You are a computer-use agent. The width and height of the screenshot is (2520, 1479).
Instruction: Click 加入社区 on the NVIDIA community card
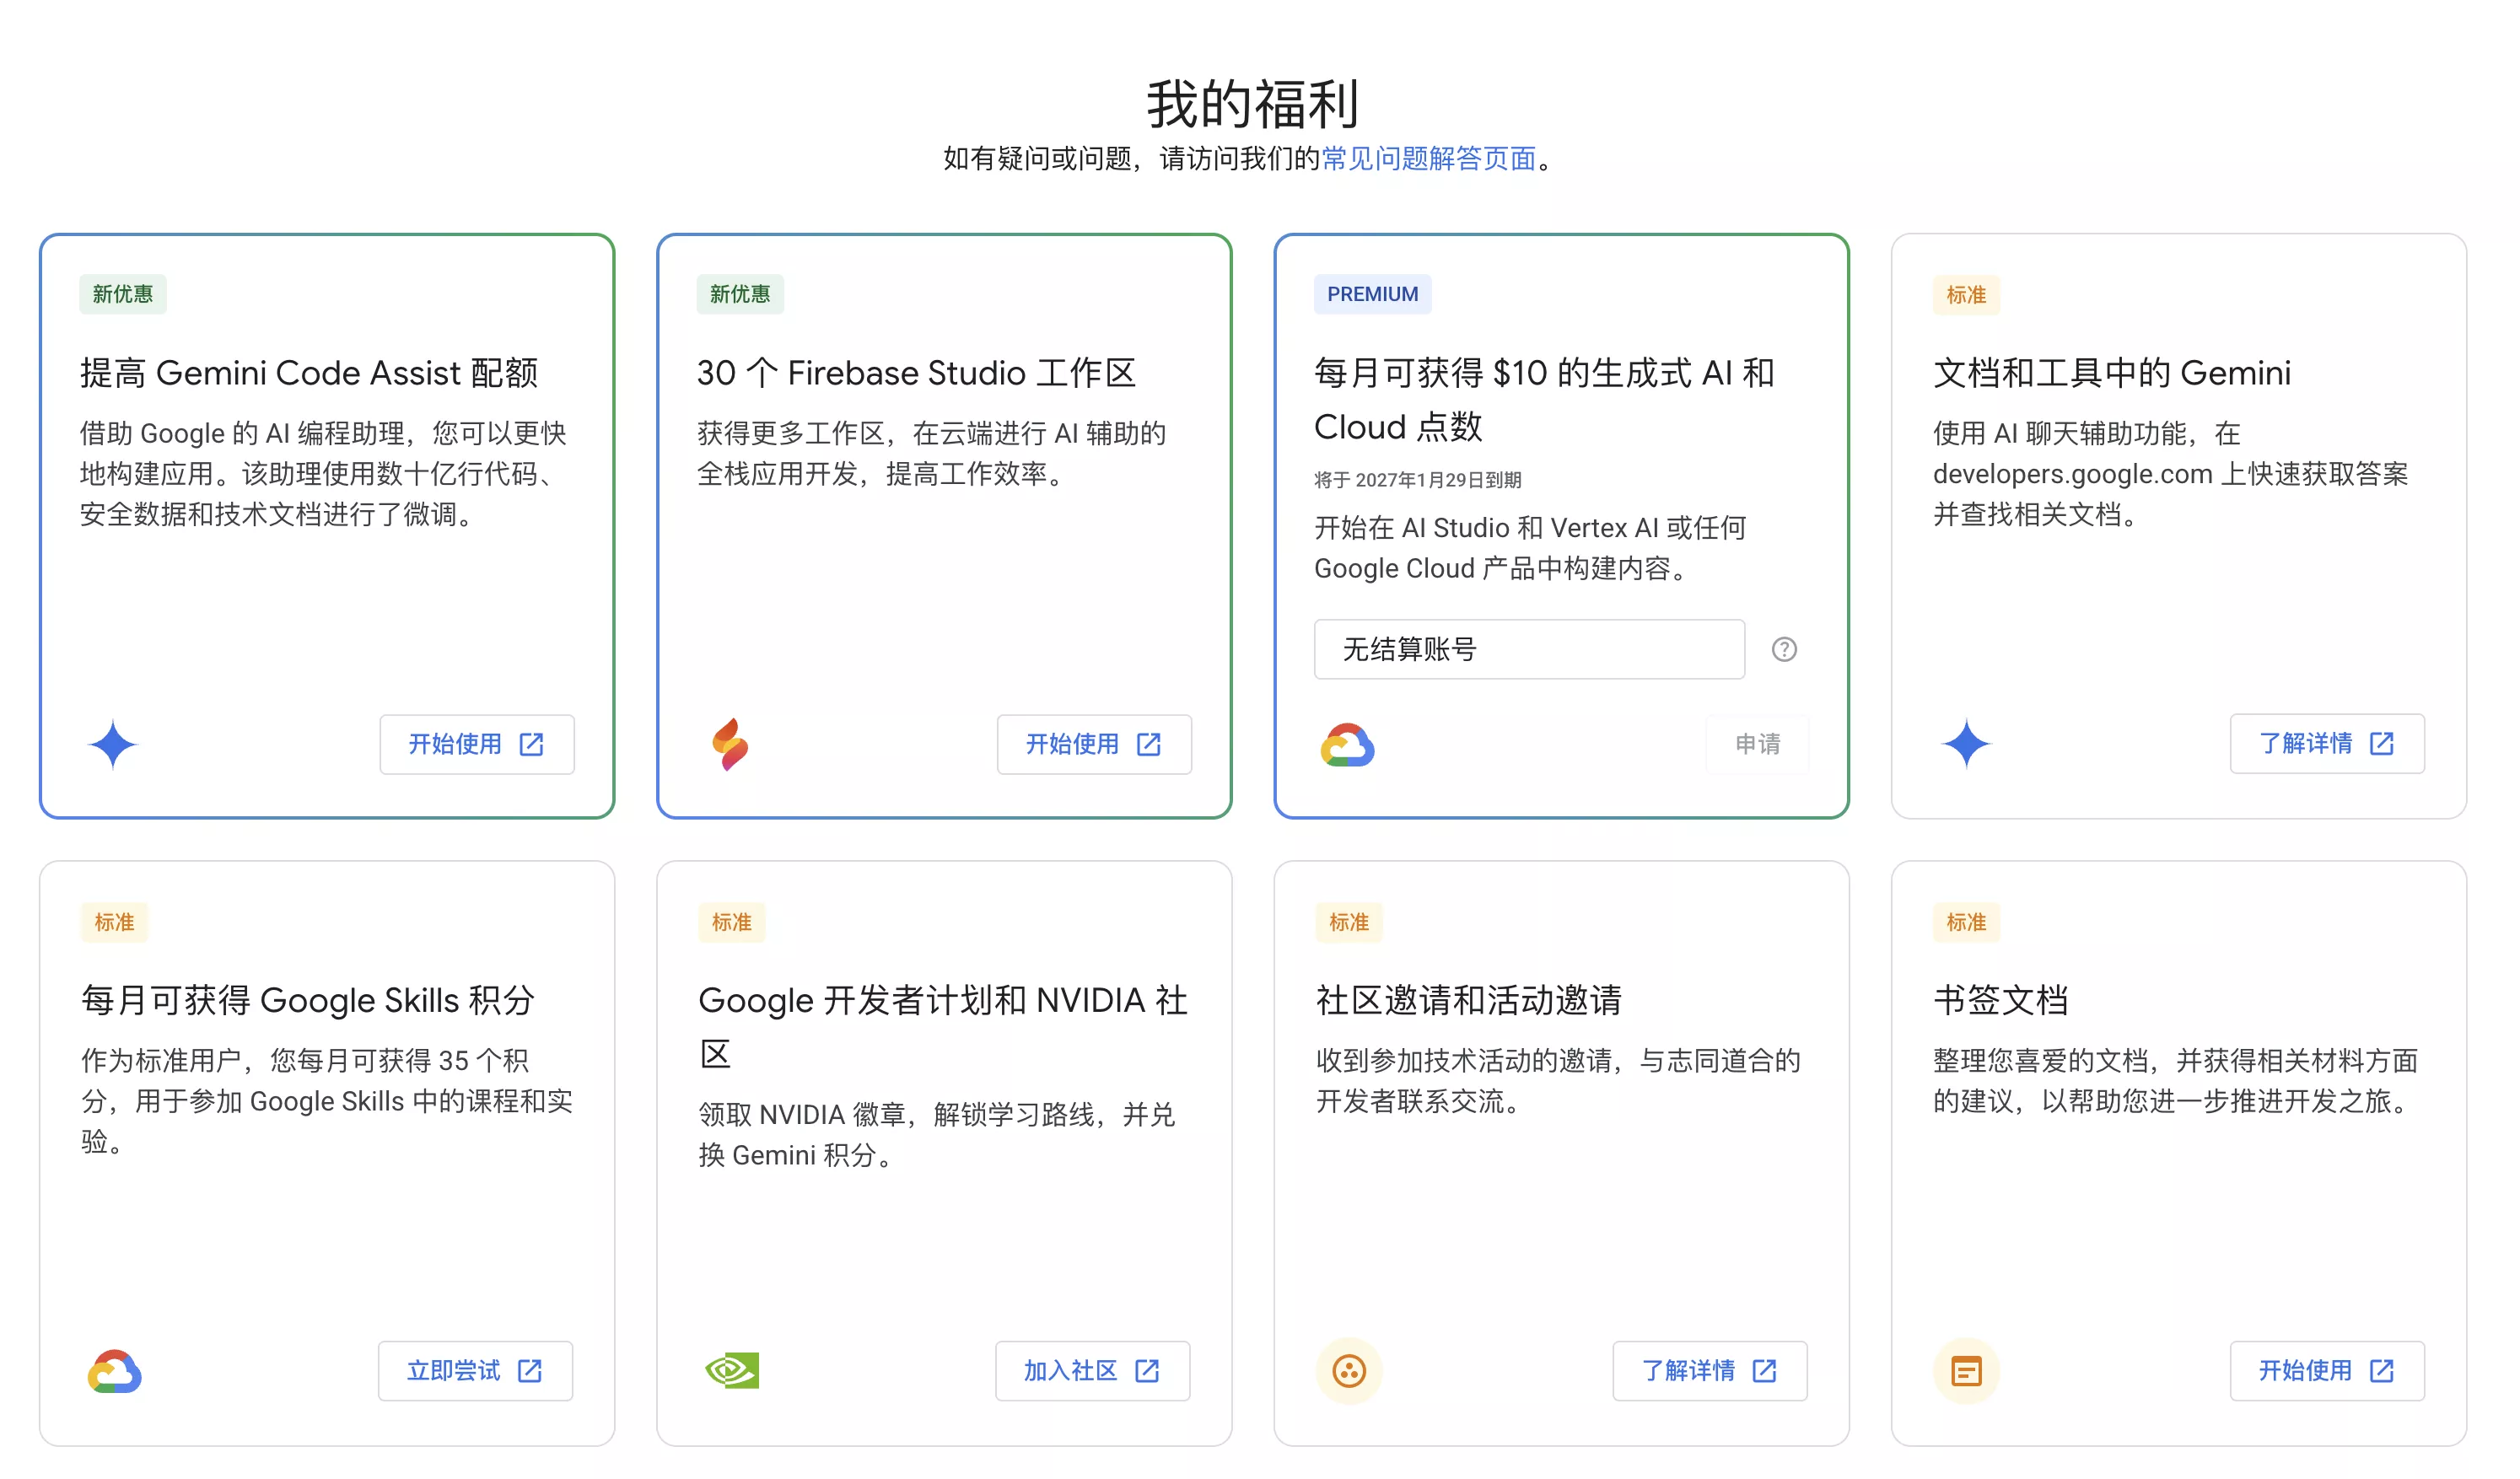pos(1092,1371)
